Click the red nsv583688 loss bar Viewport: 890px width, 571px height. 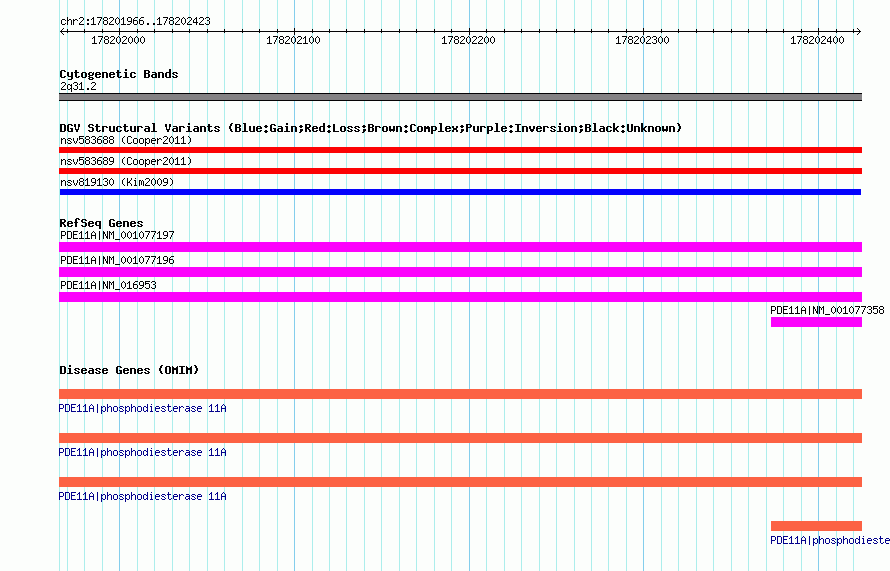pos(460,150)
